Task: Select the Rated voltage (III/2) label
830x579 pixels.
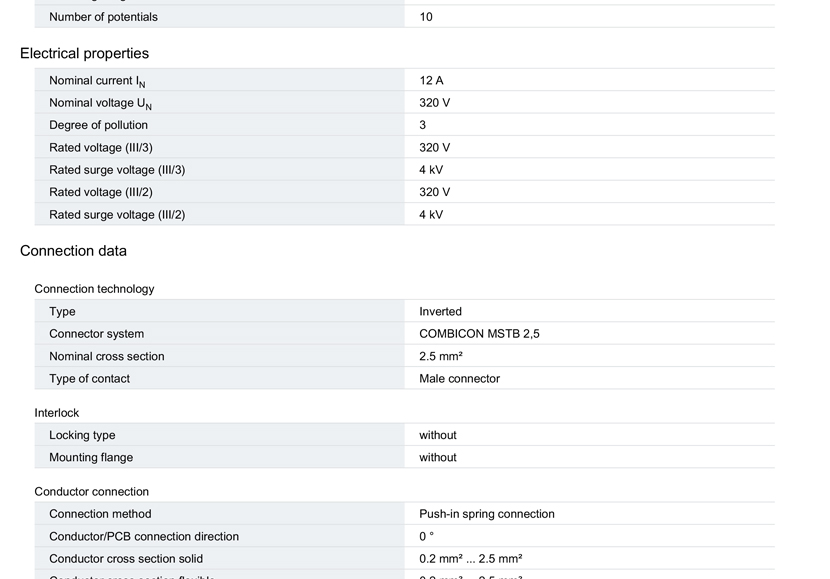Action: 101,192
